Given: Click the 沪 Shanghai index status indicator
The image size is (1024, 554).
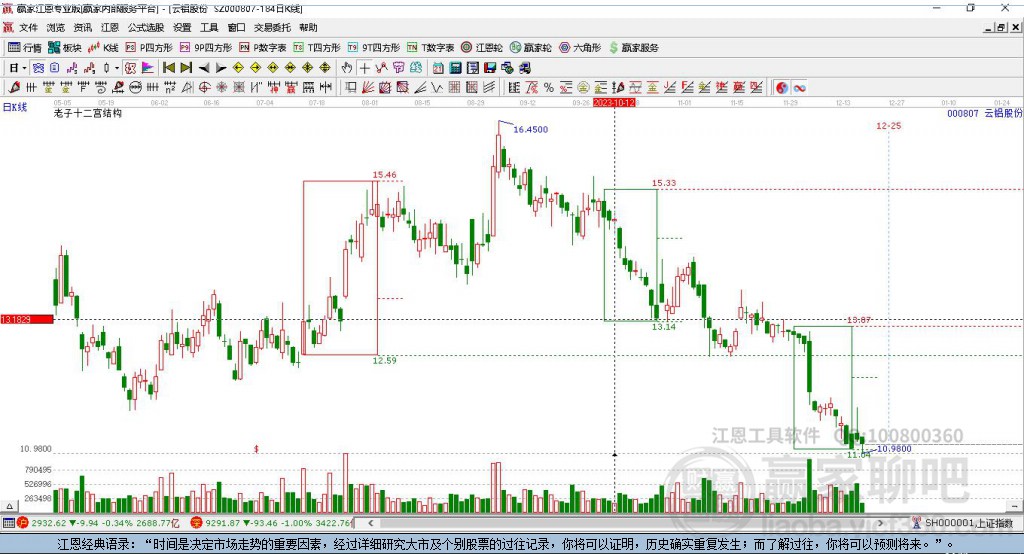Looking at the screenshot, I should pos(24,523).
